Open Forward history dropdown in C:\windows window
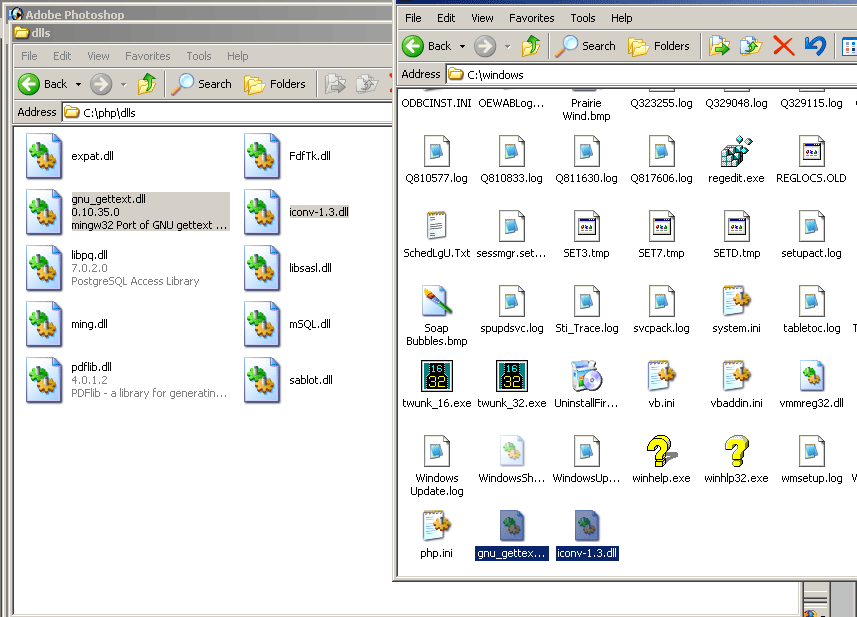This screenshot has height=617, width=857. (508, 46)
